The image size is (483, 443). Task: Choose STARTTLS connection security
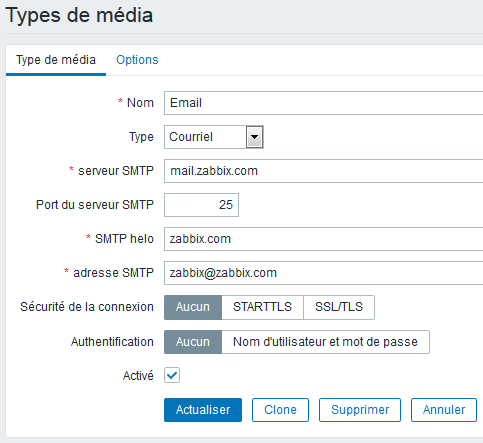tap(262, 307)
